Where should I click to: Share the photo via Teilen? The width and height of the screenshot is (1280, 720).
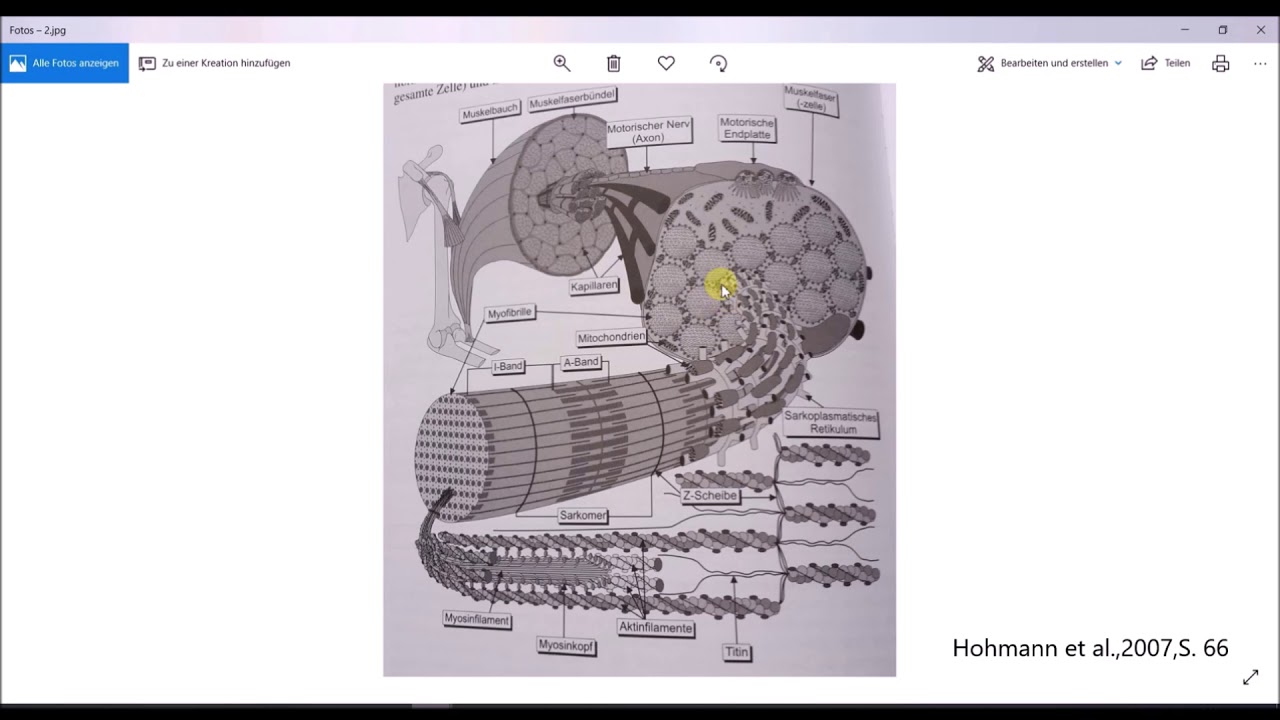pos(1165,63)
